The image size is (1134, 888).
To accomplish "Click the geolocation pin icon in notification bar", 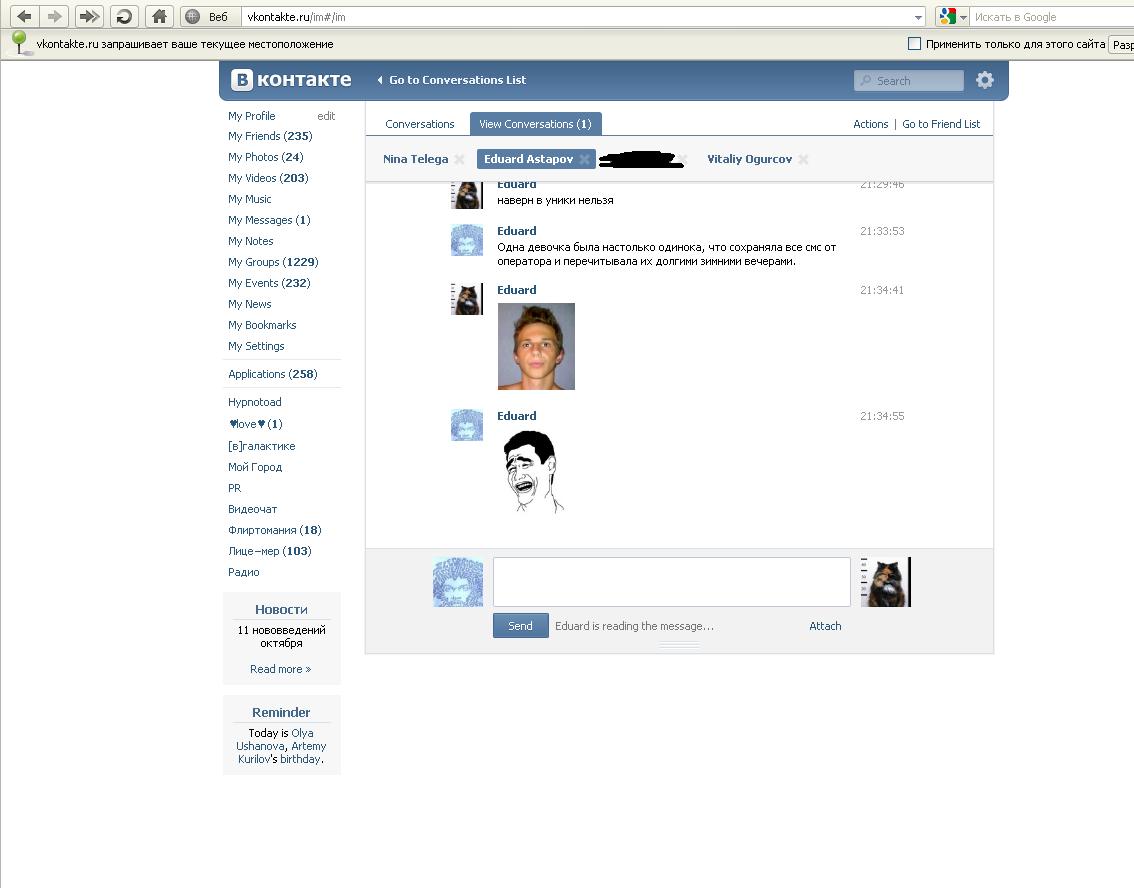I will (x=20, y=43).
